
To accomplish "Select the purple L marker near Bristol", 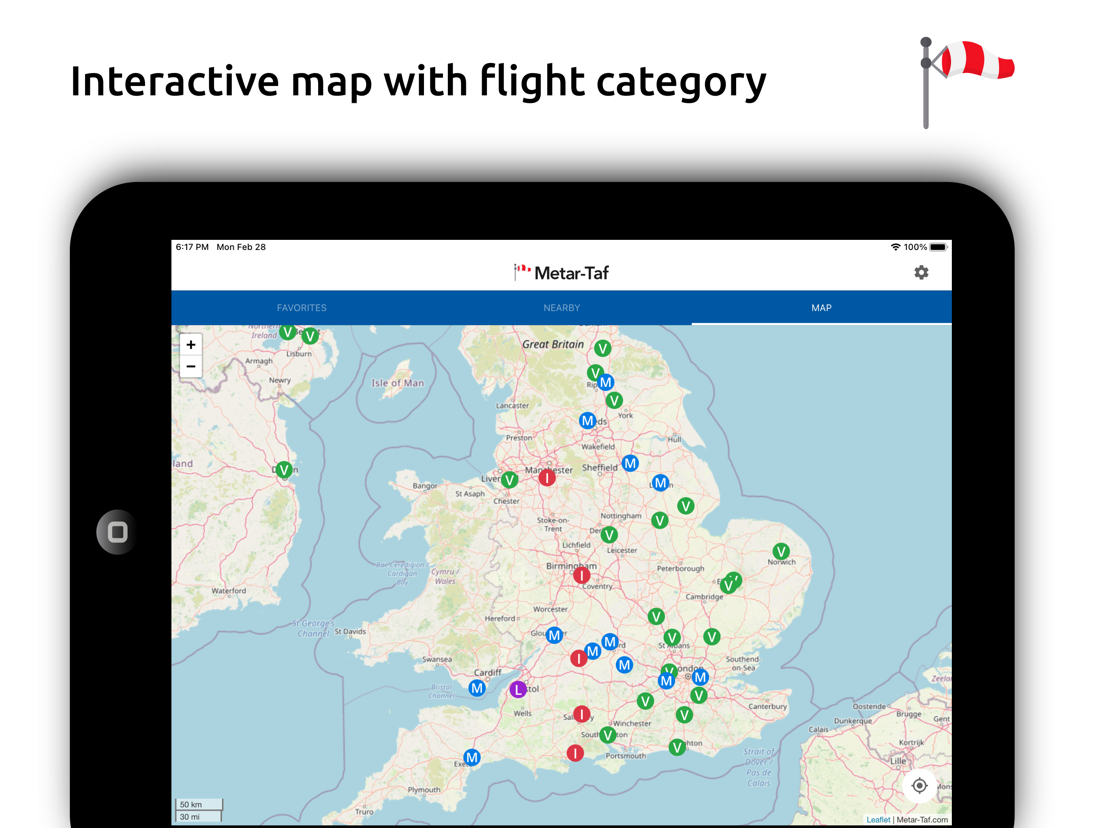I will 518,689.
